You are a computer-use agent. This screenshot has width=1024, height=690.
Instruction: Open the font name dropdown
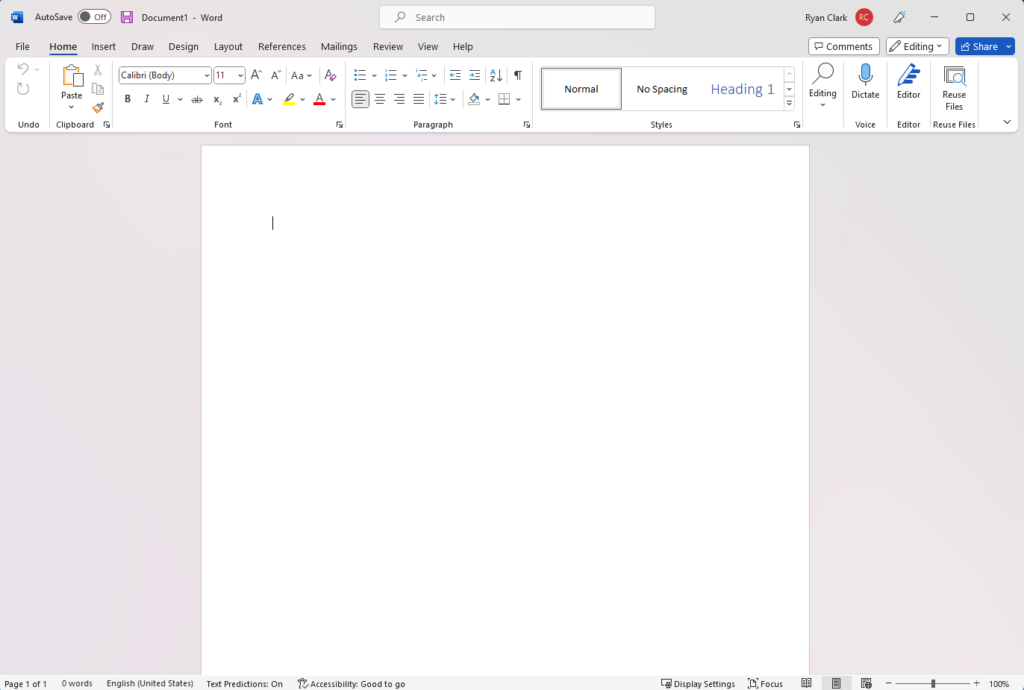click(207, 76)
